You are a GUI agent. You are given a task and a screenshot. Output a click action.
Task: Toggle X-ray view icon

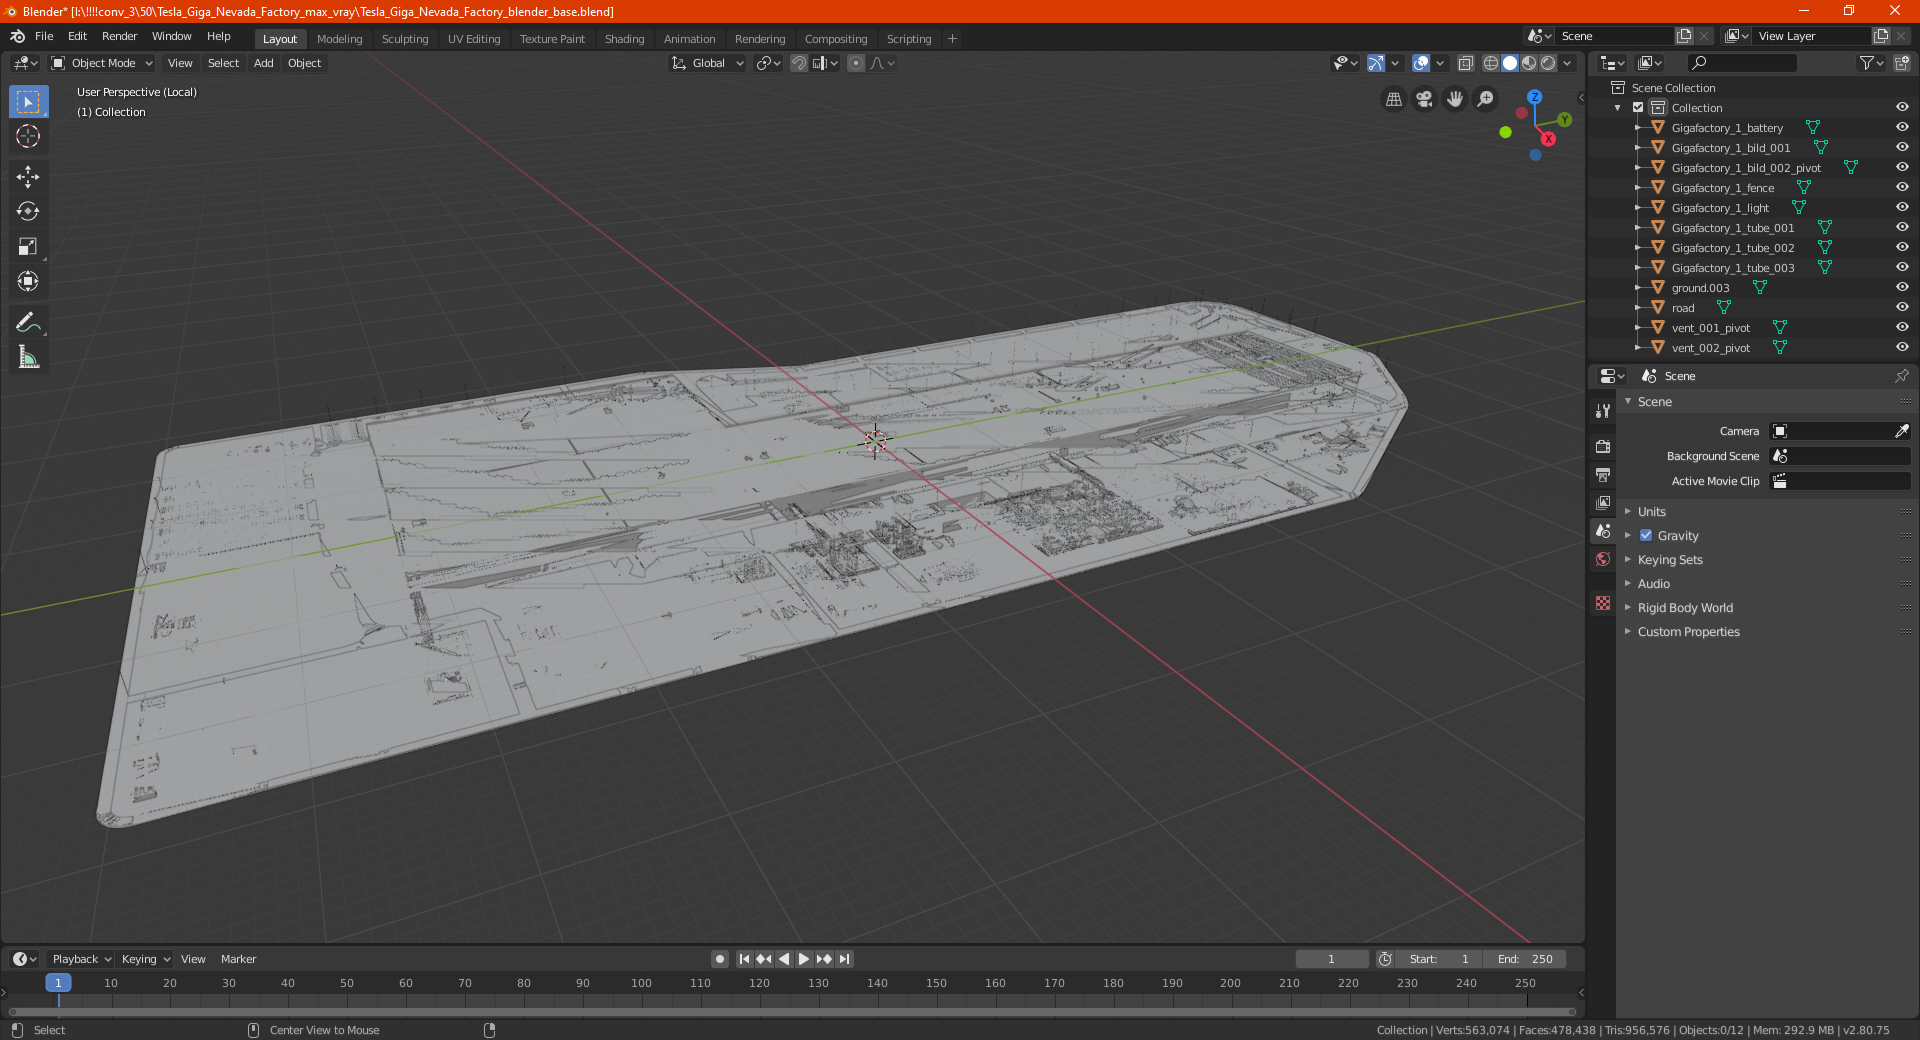[x=1465, y=63]
